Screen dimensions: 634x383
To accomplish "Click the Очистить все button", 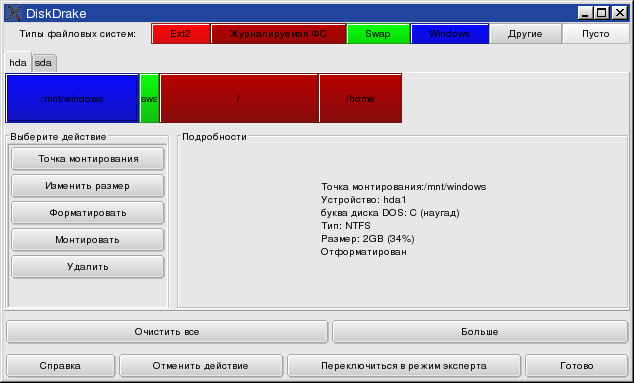I will pos(167,332).
